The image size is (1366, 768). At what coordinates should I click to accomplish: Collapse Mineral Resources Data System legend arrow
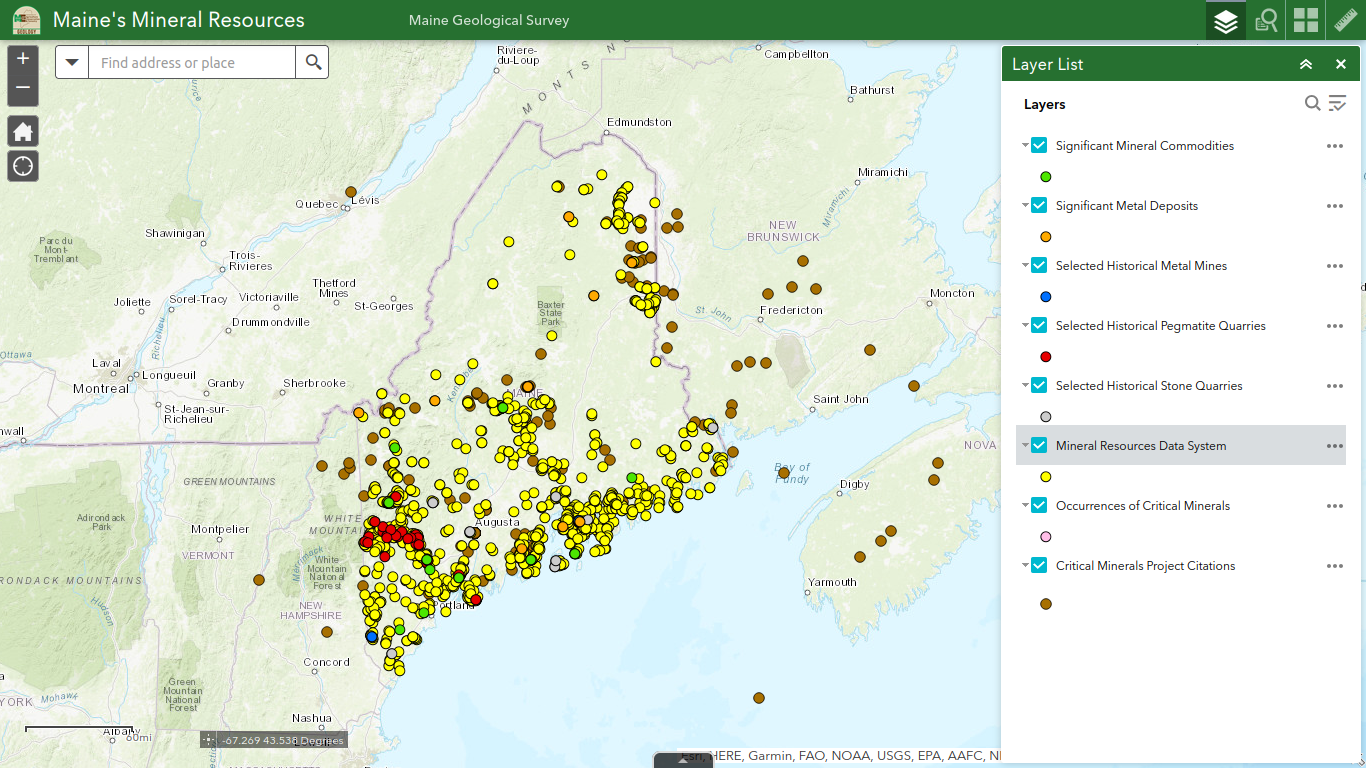[1025, 445]
